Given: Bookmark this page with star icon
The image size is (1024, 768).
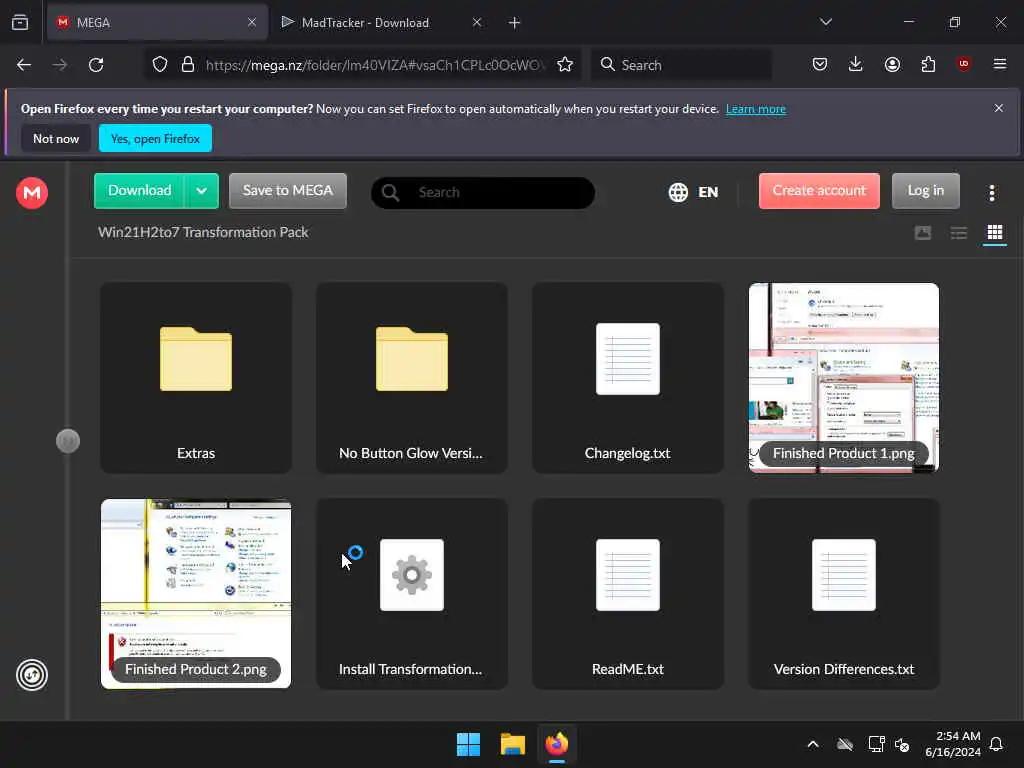Looking at the screenshot, I should coord(565,65).
